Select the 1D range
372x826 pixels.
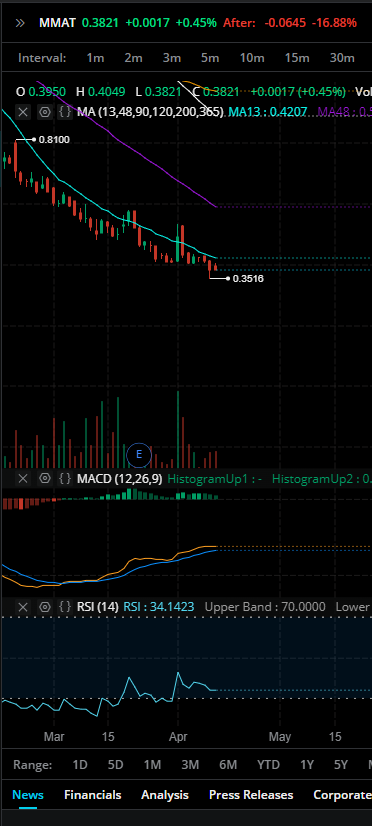tap(80, 765)
